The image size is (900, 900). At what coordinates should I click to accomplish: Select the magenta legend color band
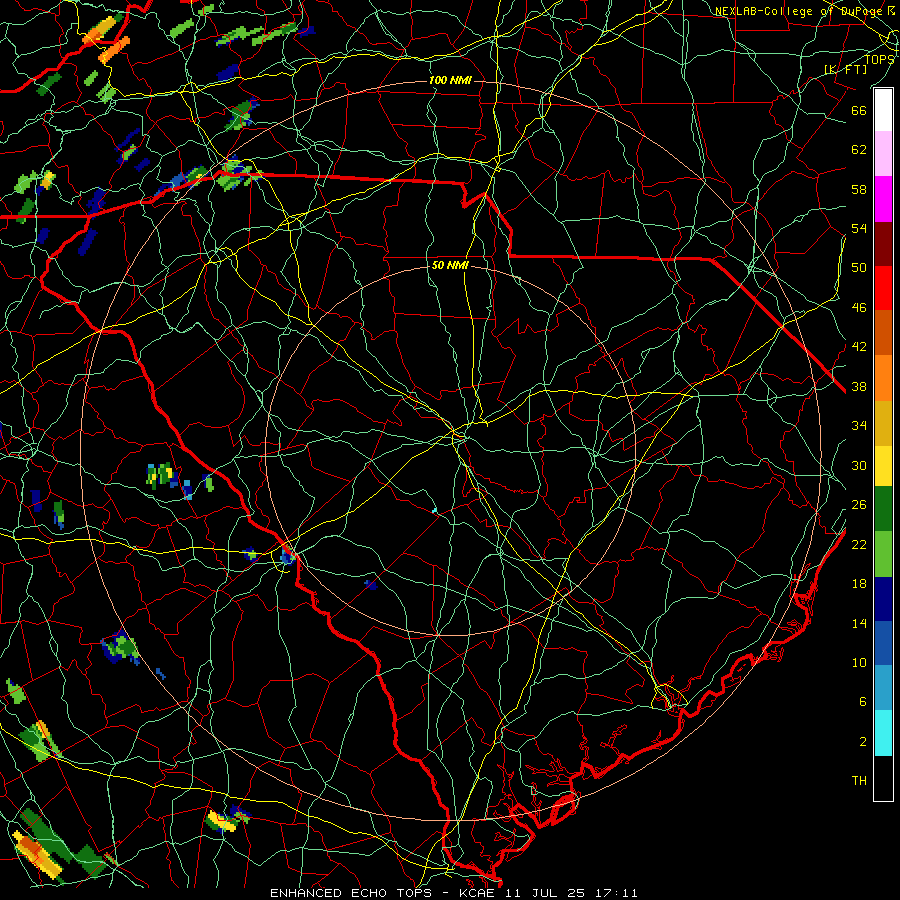(x=883, y=199)
